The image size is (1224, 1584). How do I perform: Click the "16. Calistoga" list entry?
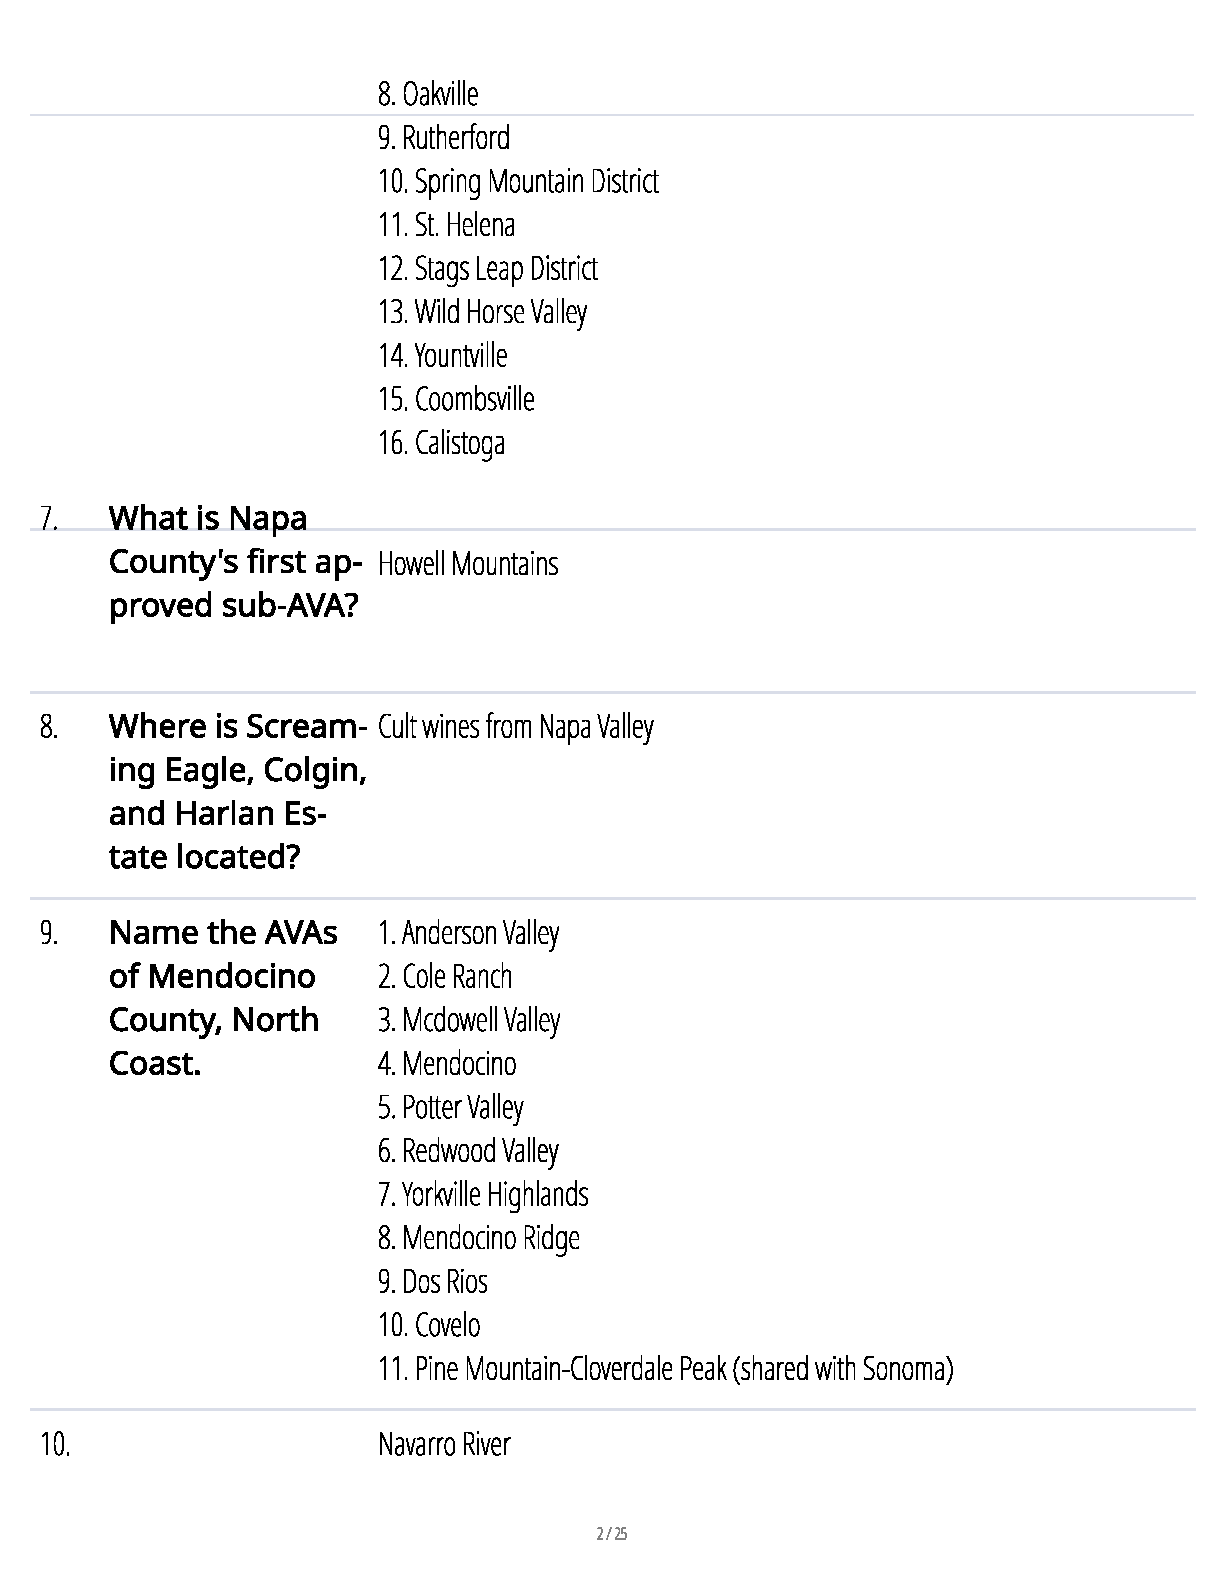point(441,443)
